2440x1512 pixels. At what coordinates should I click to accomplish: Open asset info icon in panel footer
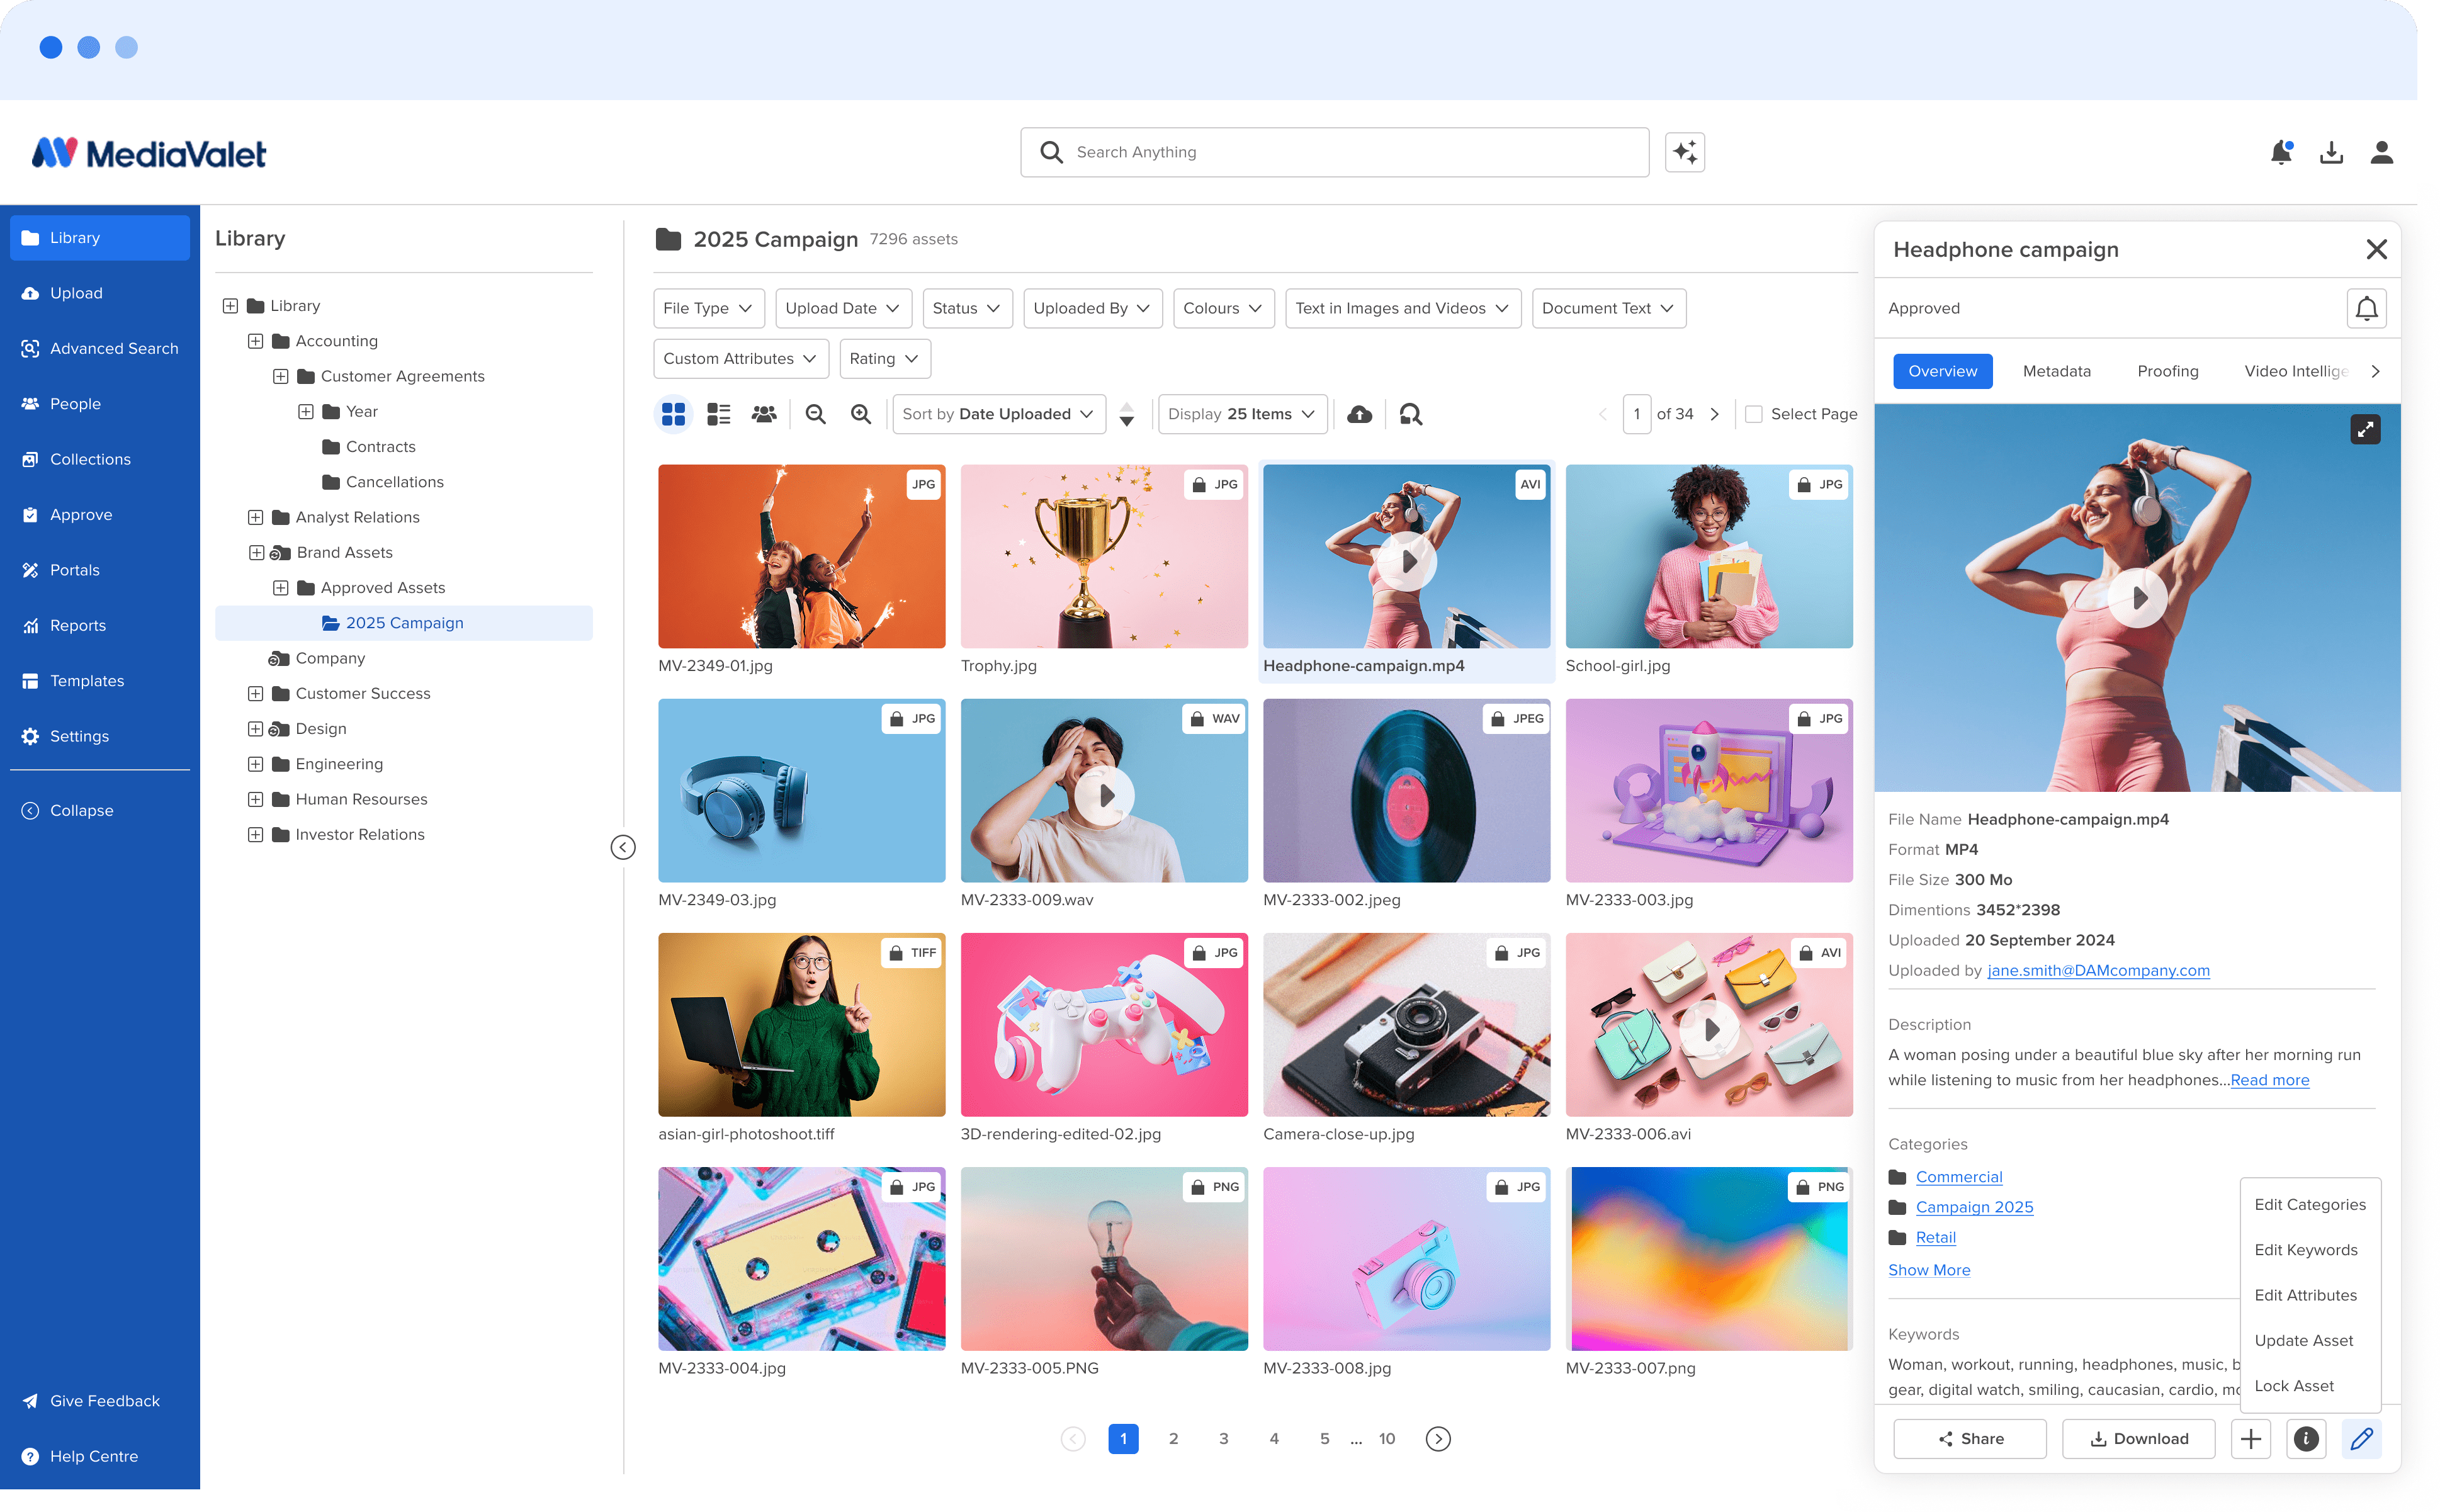tap(2305, 1438)
